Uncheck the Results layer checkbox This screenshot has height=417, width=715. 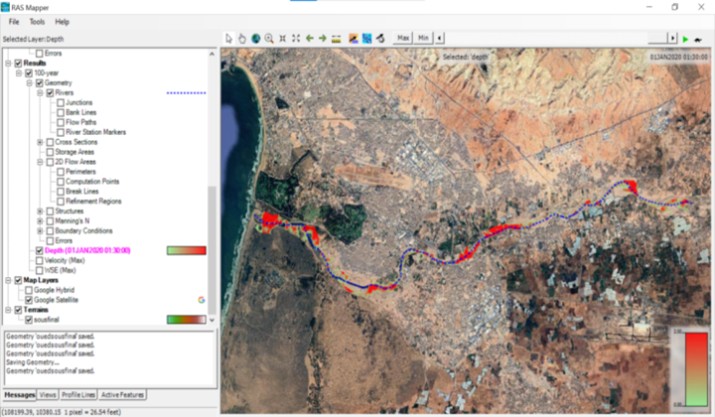click(x=18, y=63)
